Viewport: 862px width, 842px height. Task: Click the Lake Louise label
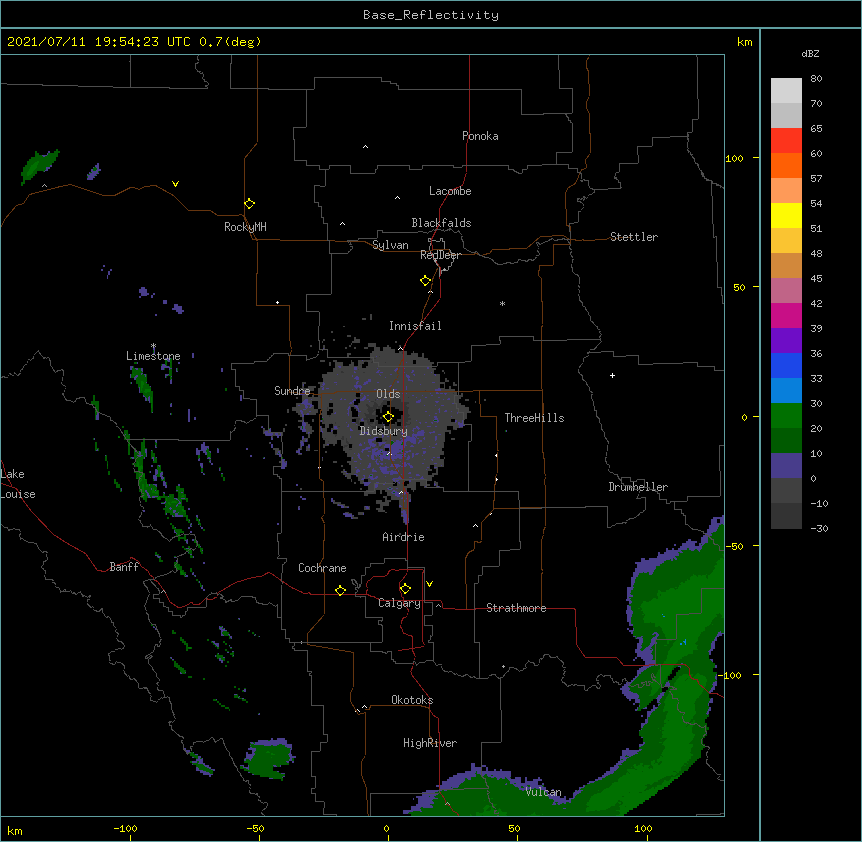click(x=18, y=484)
